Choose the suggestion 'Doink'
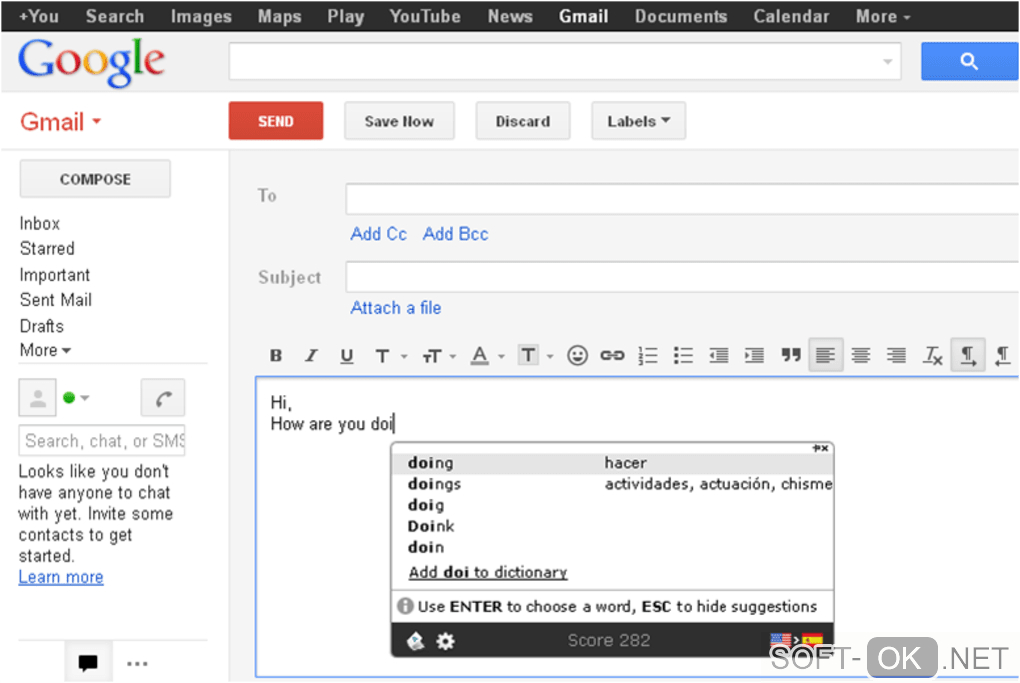 point(612,526)
